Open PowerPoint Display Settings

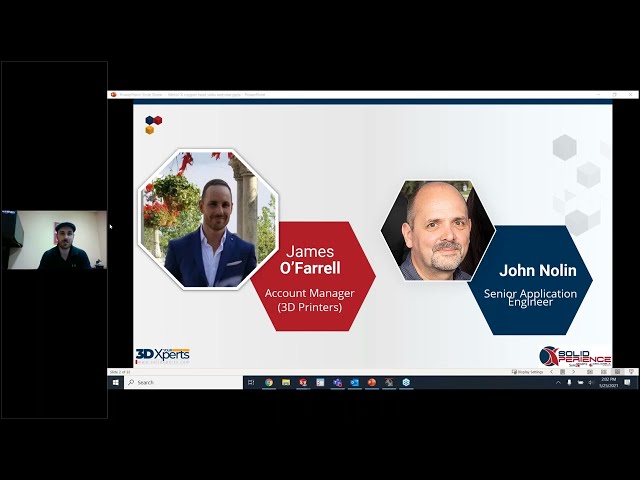(527, 372)
